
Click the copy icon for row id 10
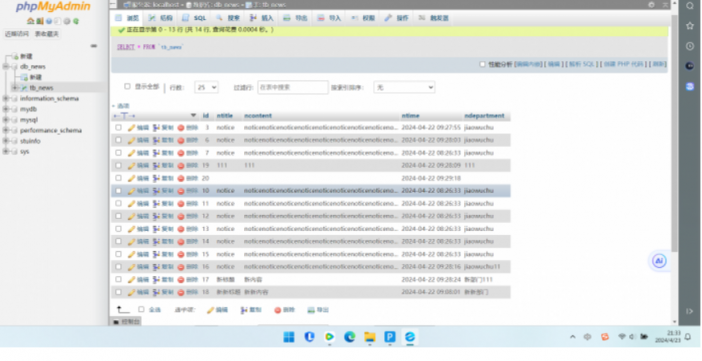[x=156, y=191]
